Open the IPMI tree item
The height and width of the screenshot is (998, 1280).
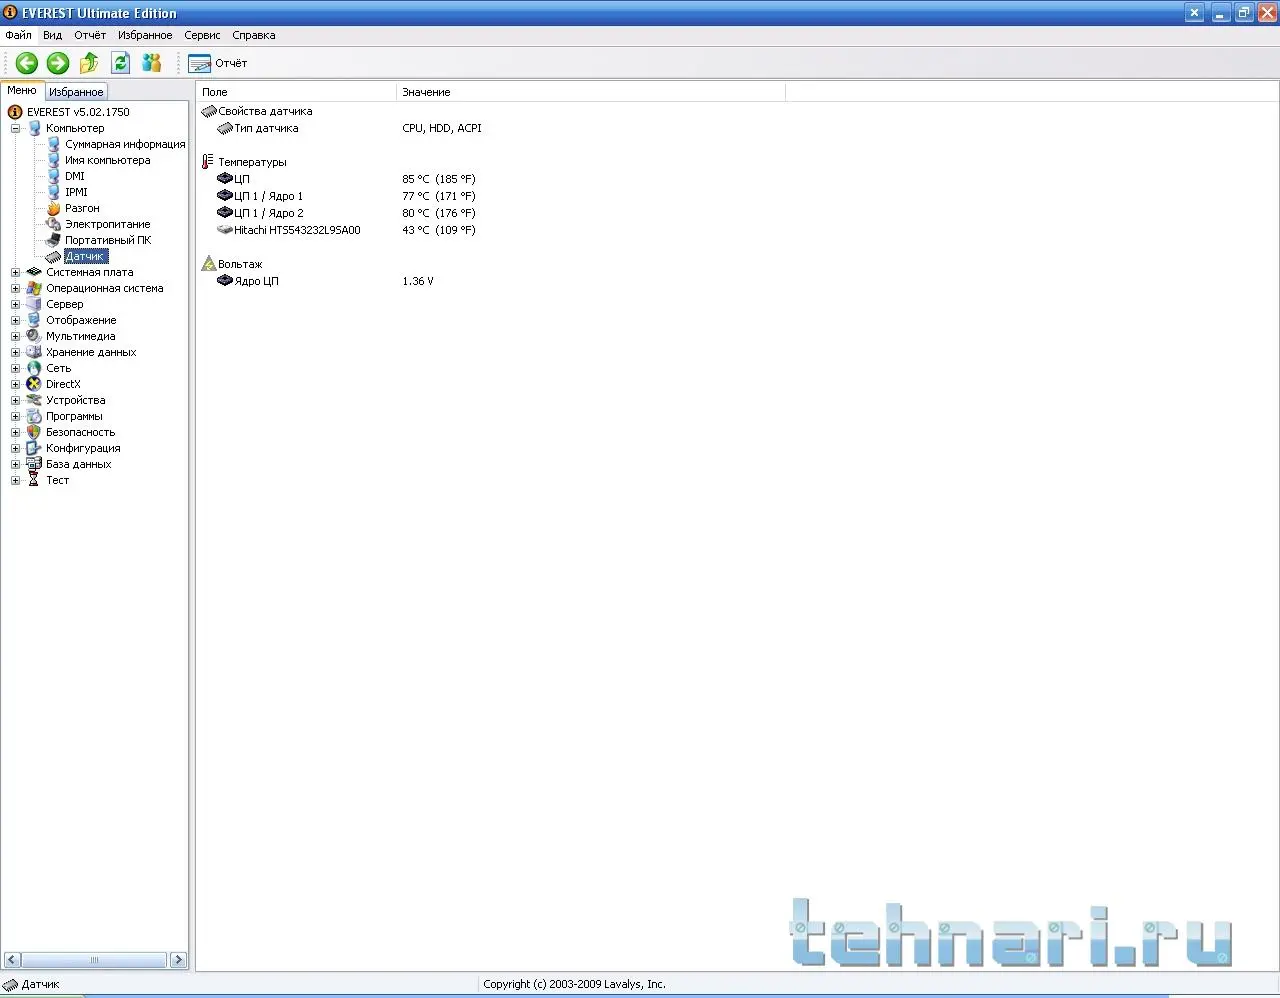click(76, 192)
